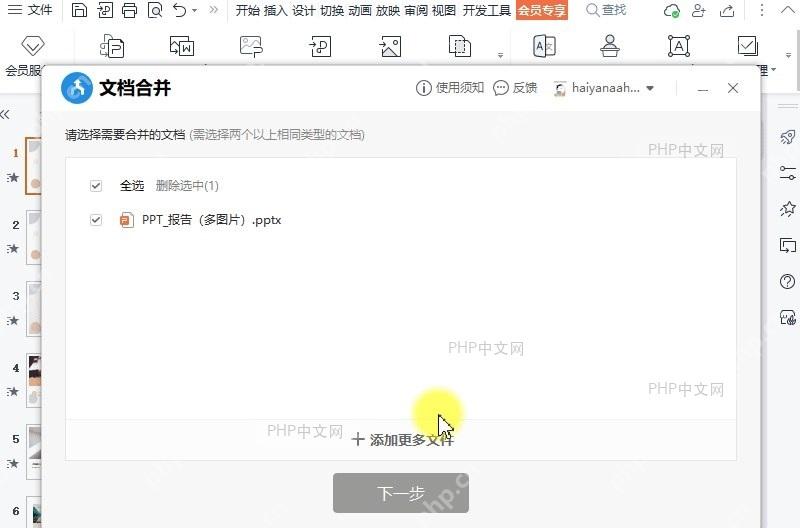Close the 文档合并 dialog
The image size is (800, 528).
(x=733, y=88)
